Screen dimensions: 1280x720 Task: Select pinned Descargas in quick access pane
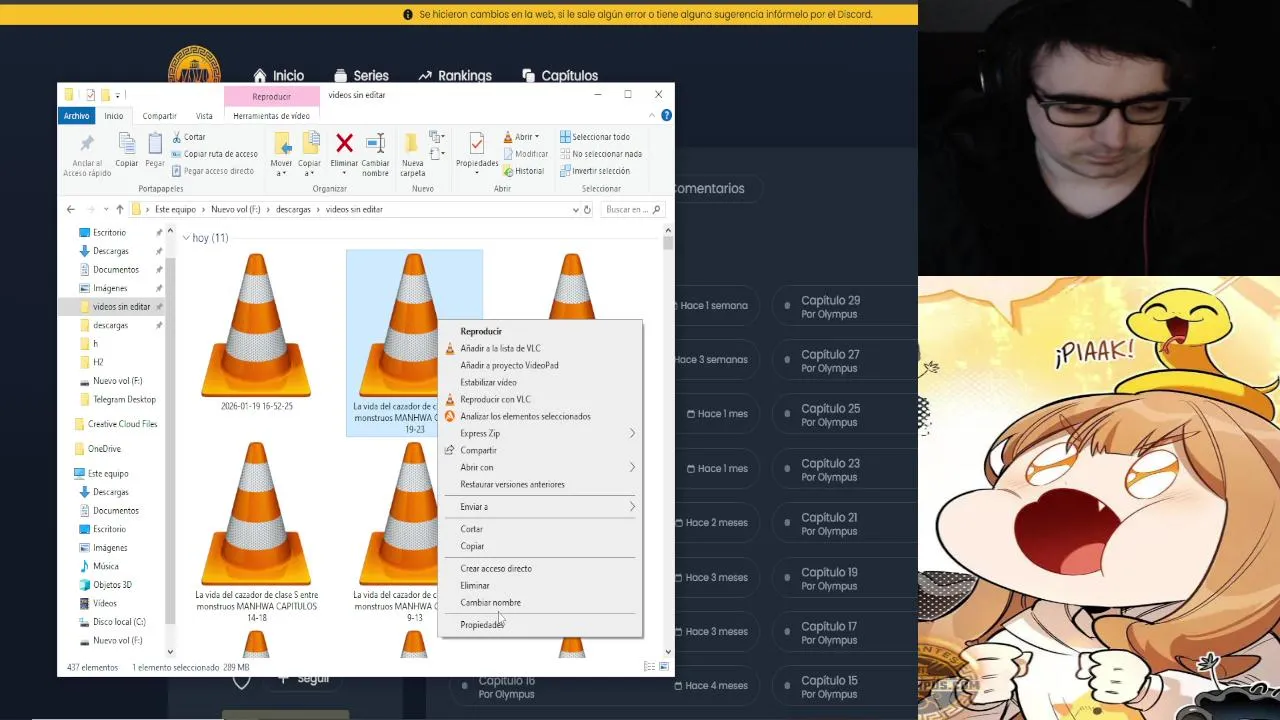[110, 251]
